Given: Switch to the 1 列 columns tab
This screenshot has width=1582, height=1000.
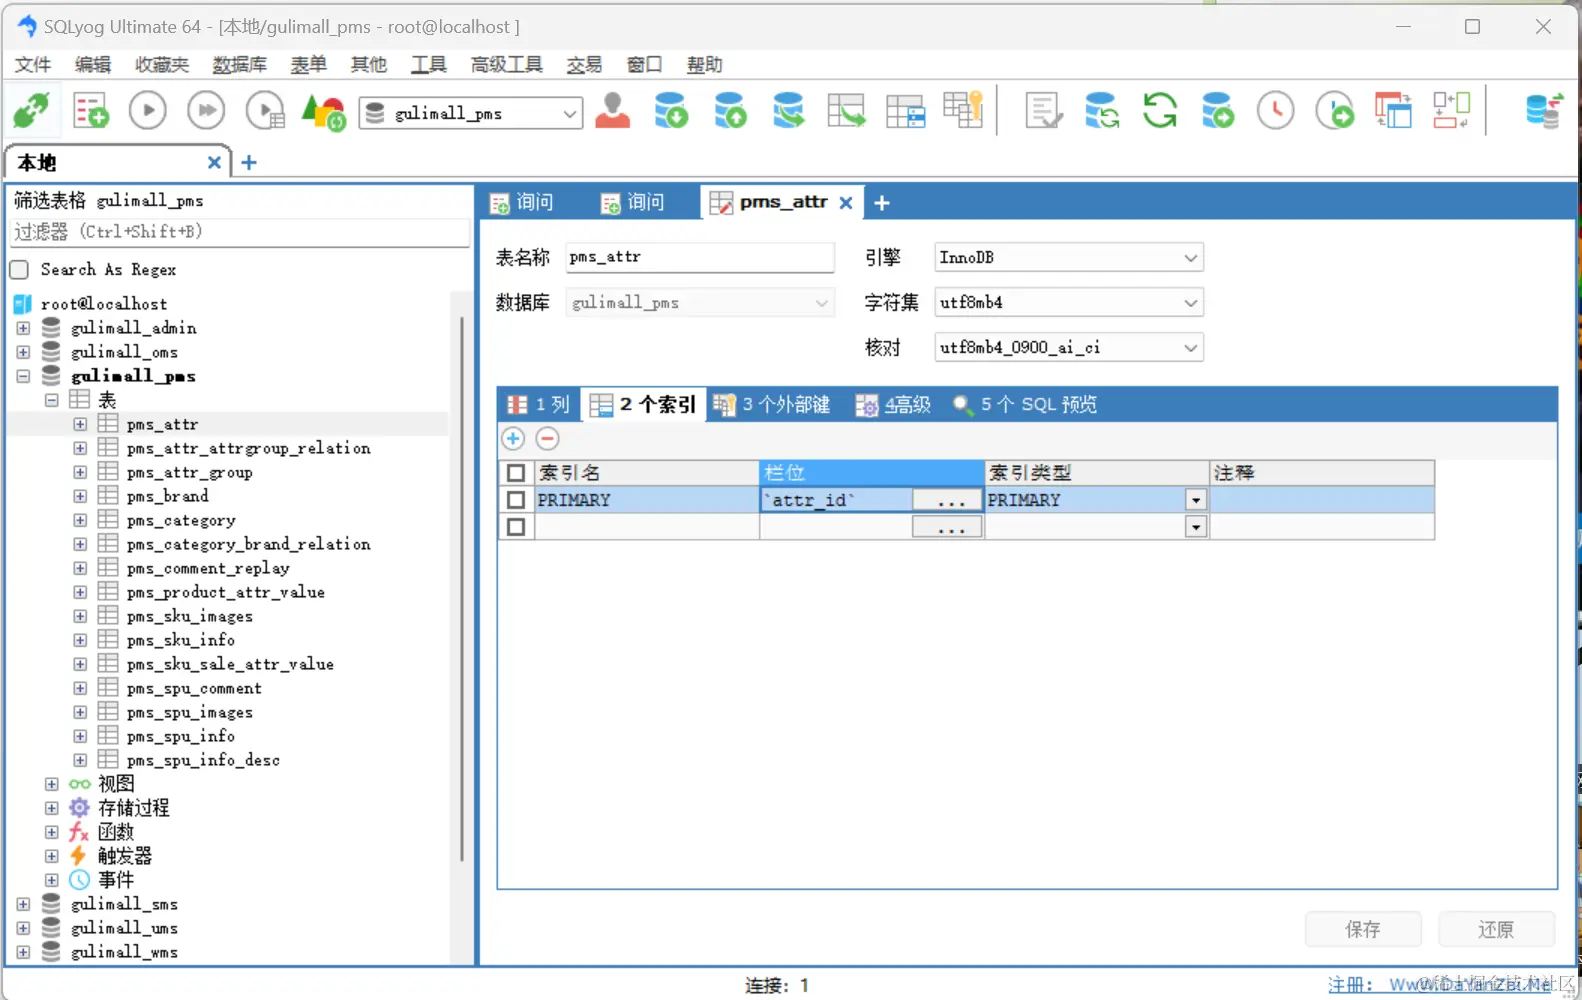Looking at the screenshot, I should coord(539,404).
